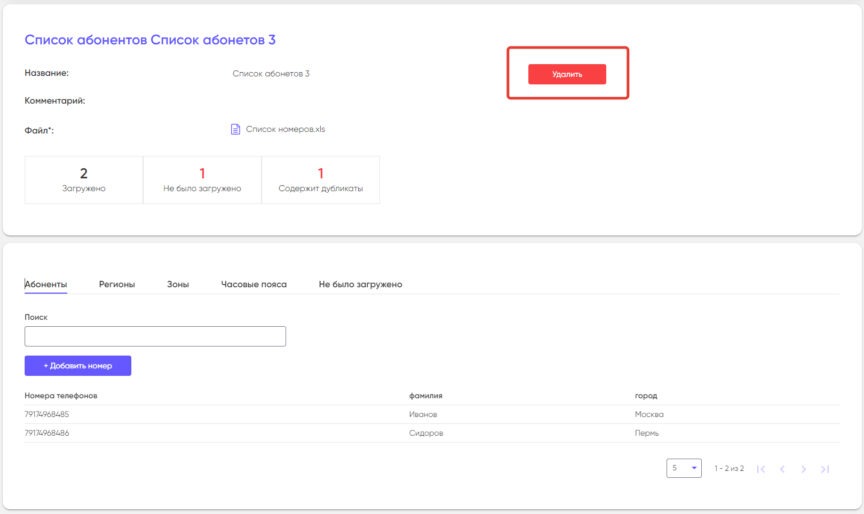Open the Регионы tab

click(x=117, y=284)
